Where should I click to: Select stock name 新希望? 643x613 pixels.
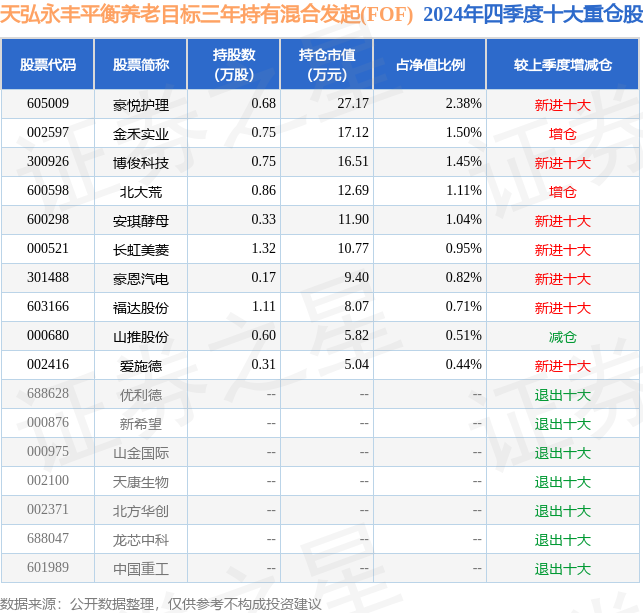[141, 424]
